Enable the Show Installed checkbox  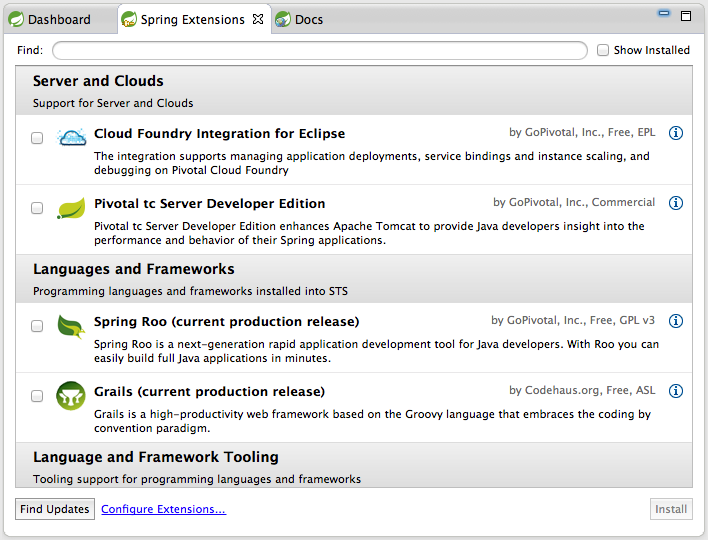[603, 50]
